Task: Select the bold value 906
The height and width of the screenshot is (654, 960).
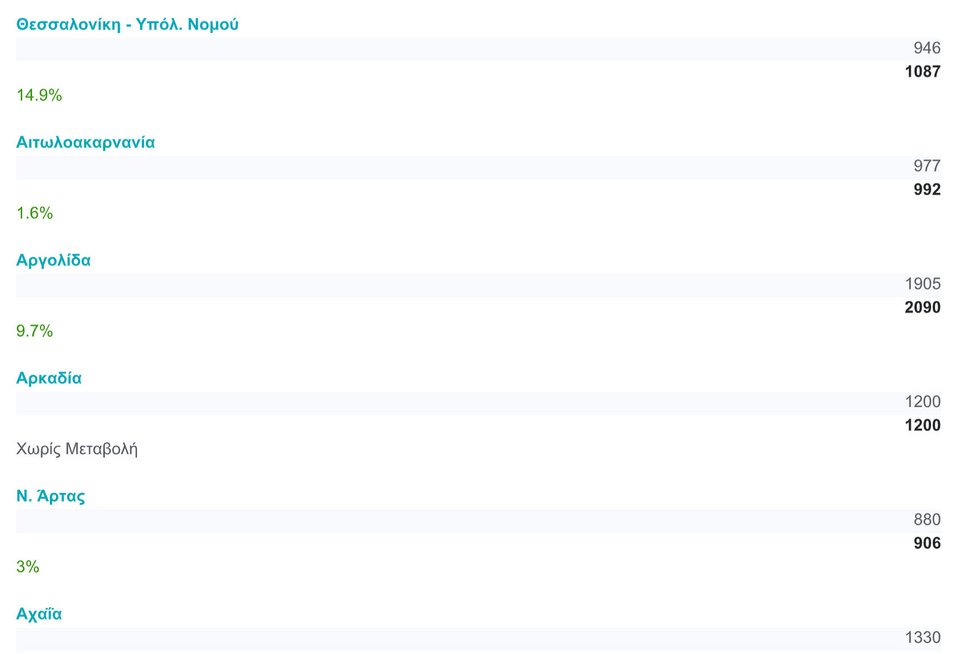Action: pos(926,544)
